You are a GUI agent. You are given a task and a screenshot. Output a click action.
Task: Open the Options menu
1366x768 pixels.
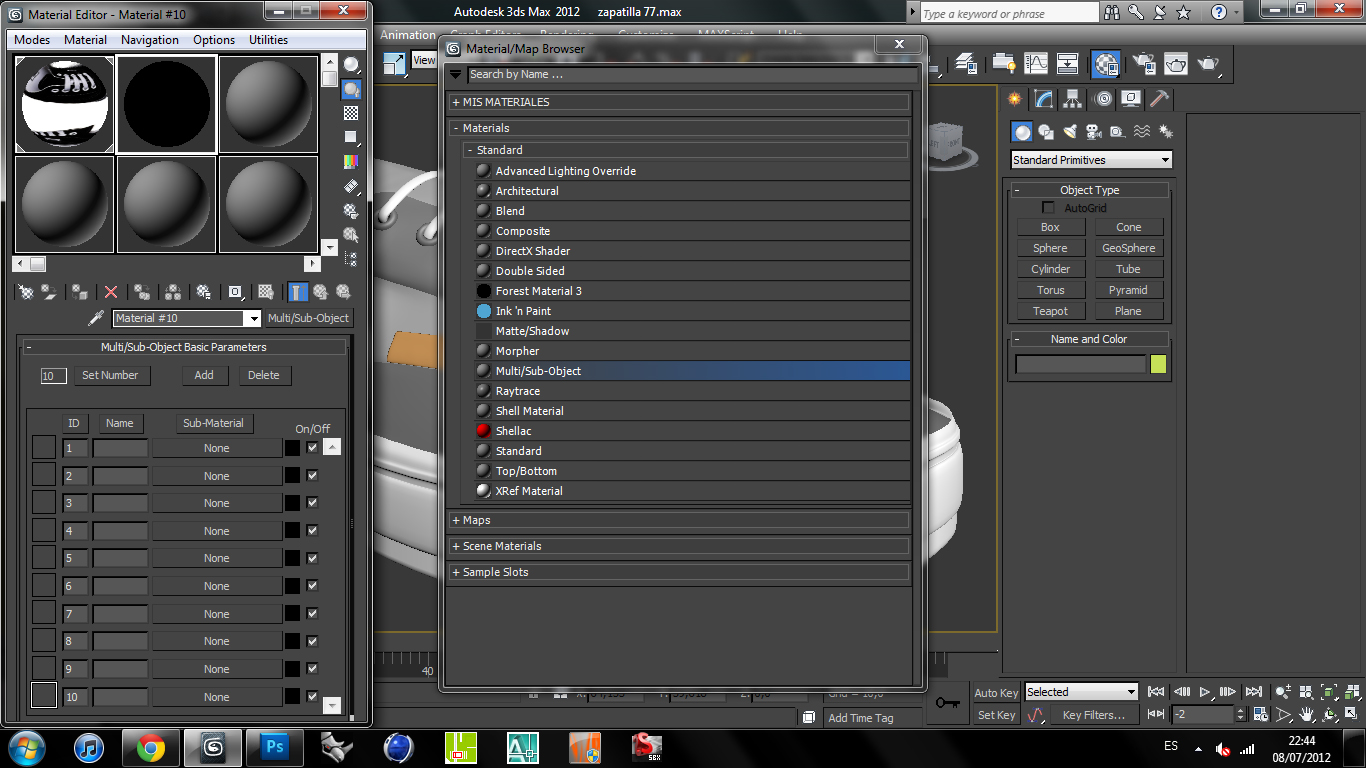tap(214, 40)
